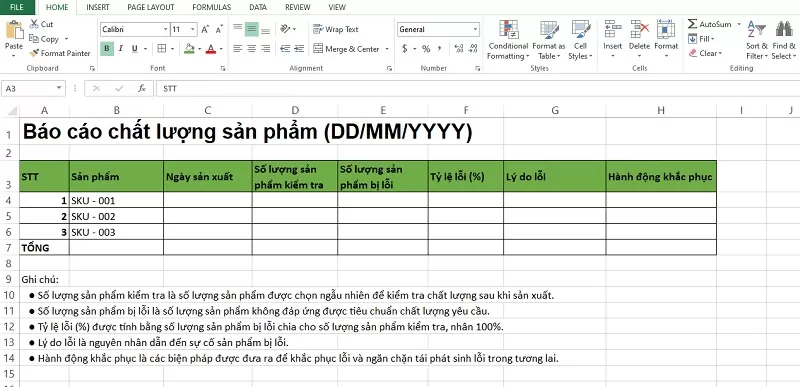The image size is (800, 387).
Task: Activate the Format Painter brush
Action: [34, 53]
